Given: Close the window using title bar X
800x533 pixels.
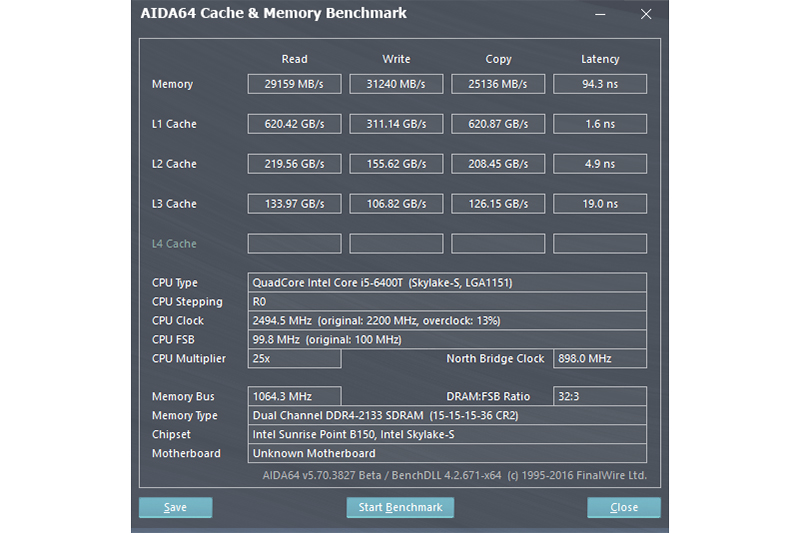Looking at the screenshot, I should (646, 15).
